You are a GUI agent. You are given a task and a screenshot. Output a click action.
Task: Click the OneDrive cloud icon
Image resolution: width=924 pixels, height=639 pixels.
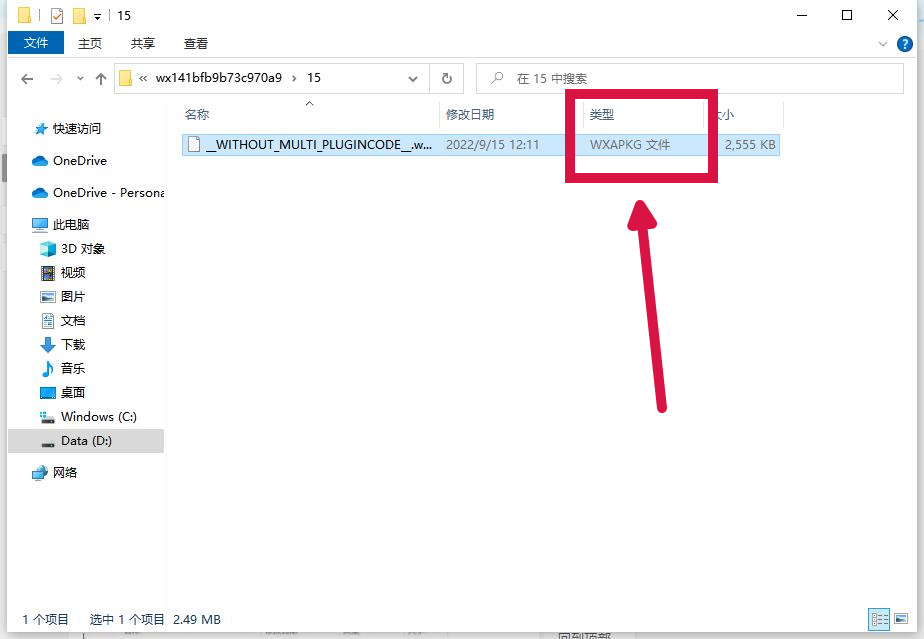[x=39, y=161]
